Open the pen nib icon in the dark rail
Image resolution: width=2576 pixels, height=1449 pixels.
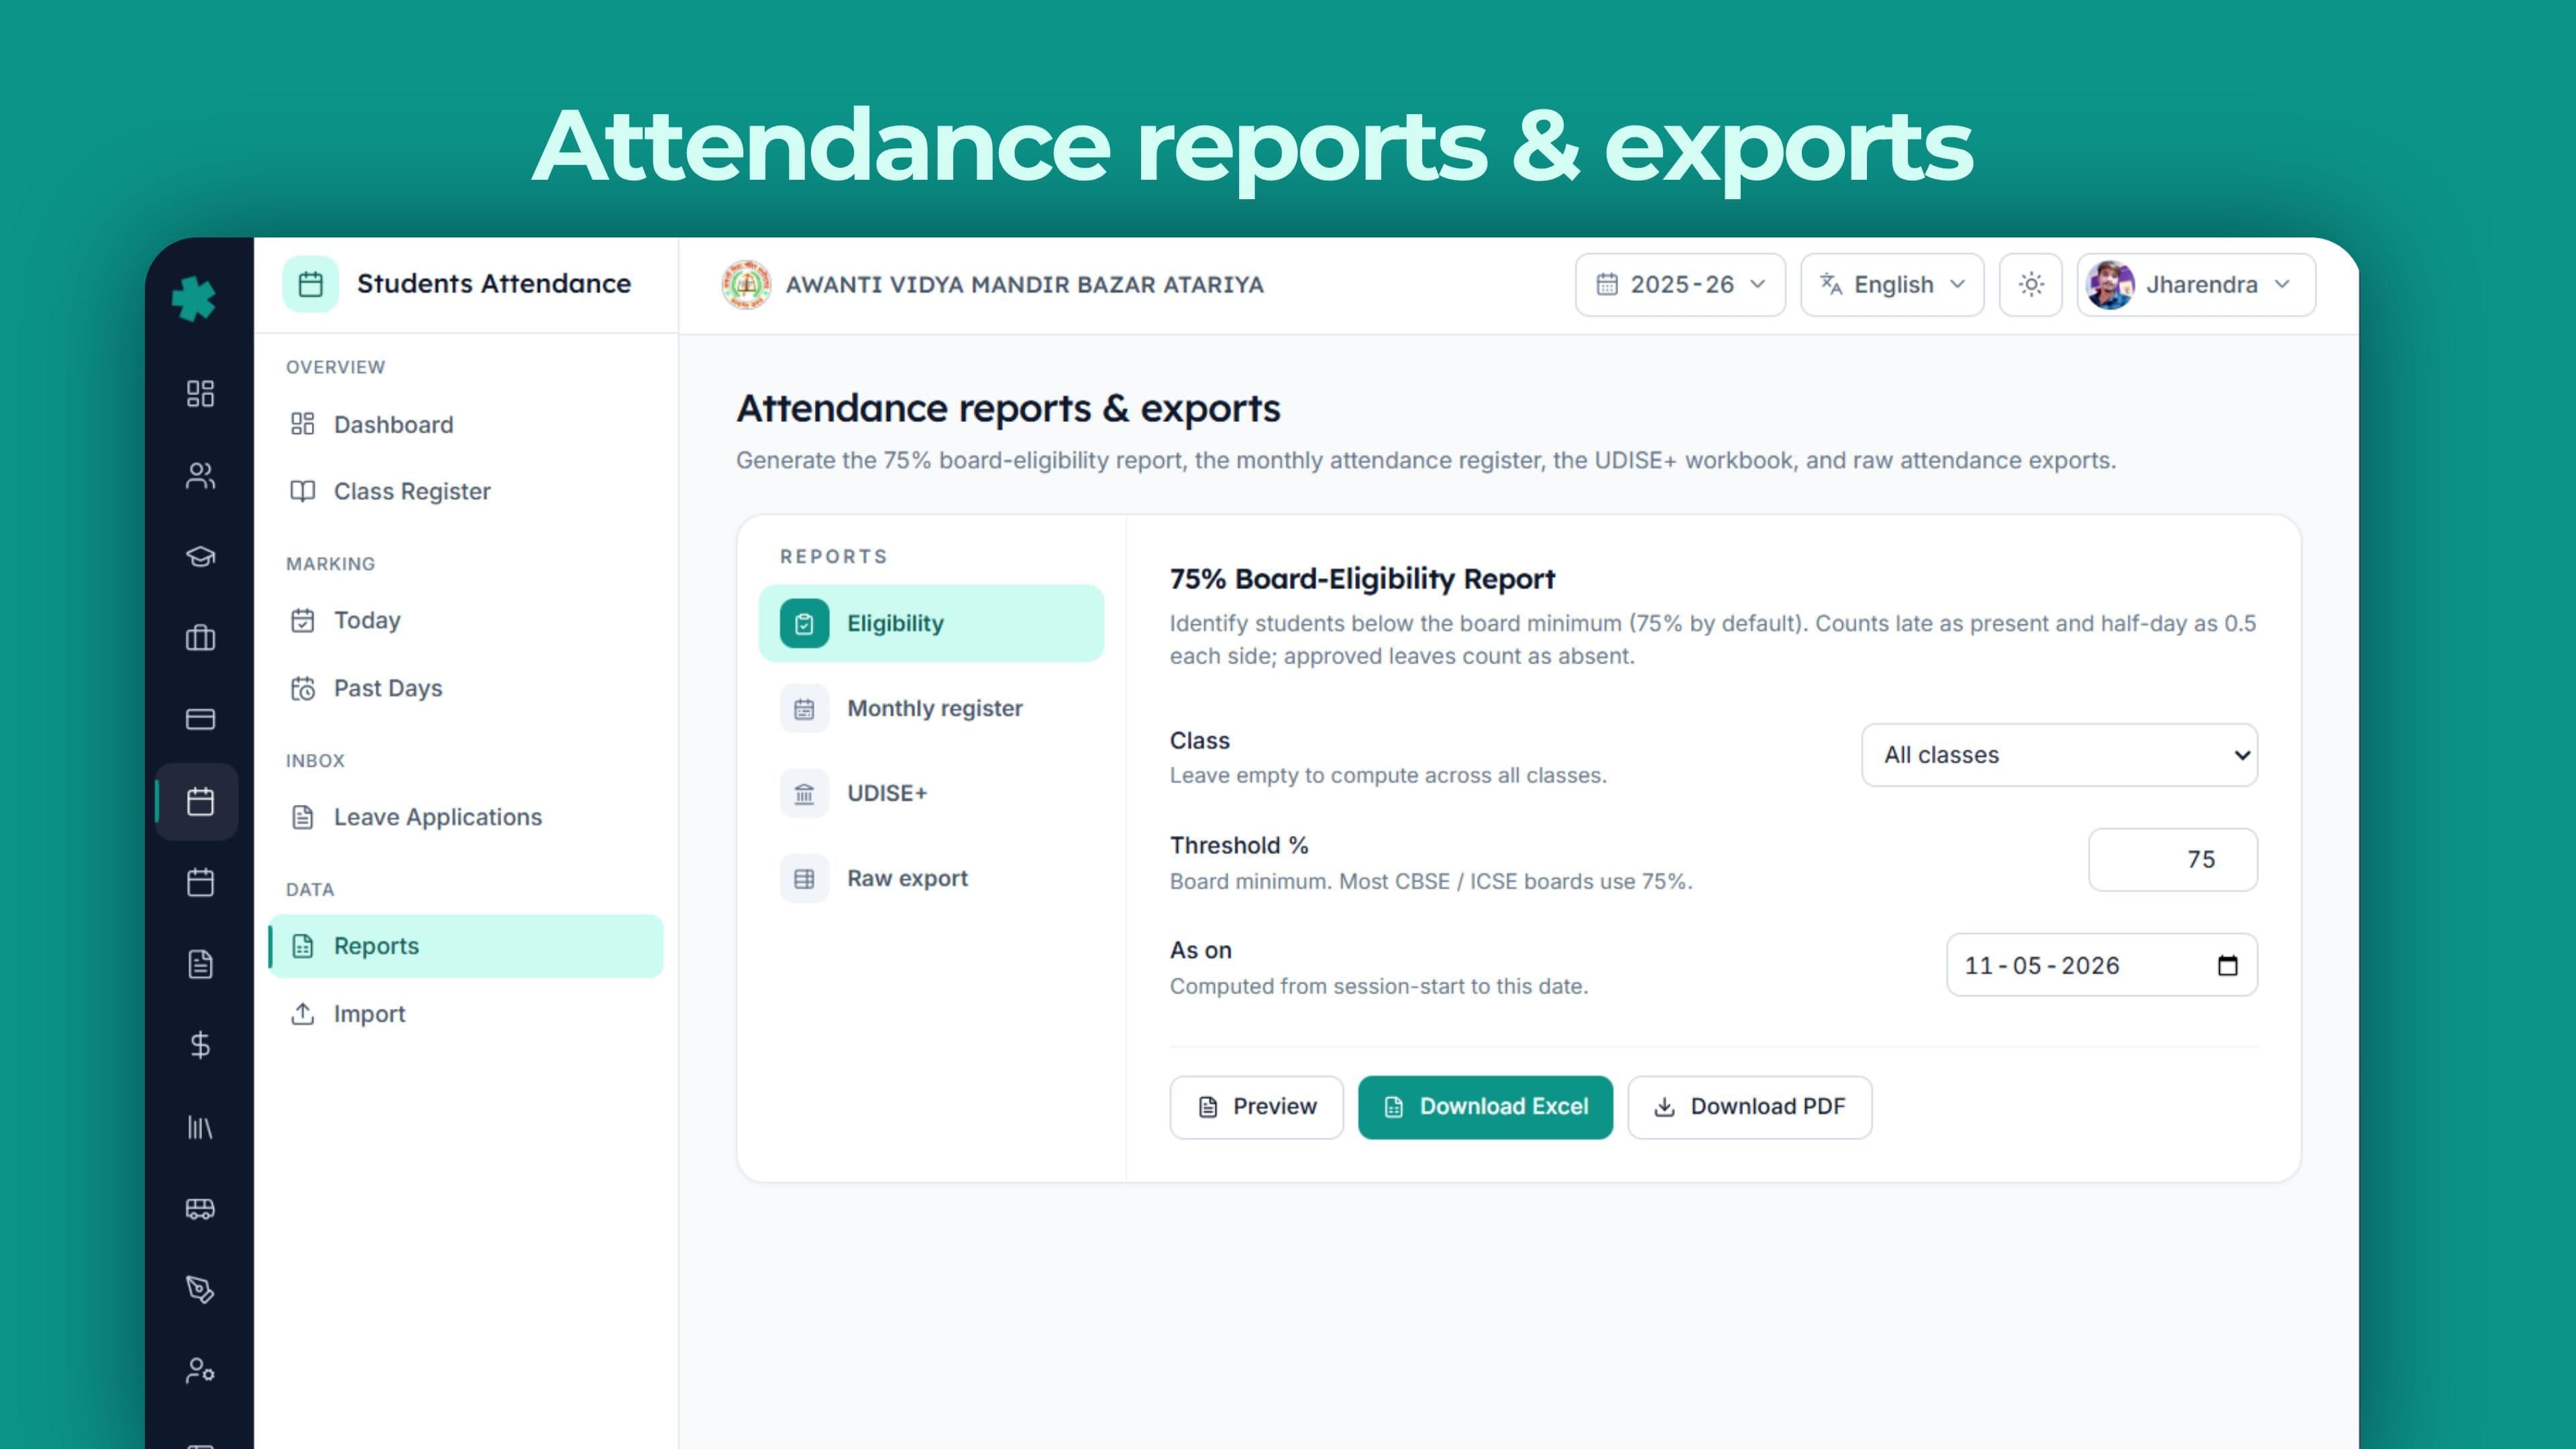[200, 1289]
